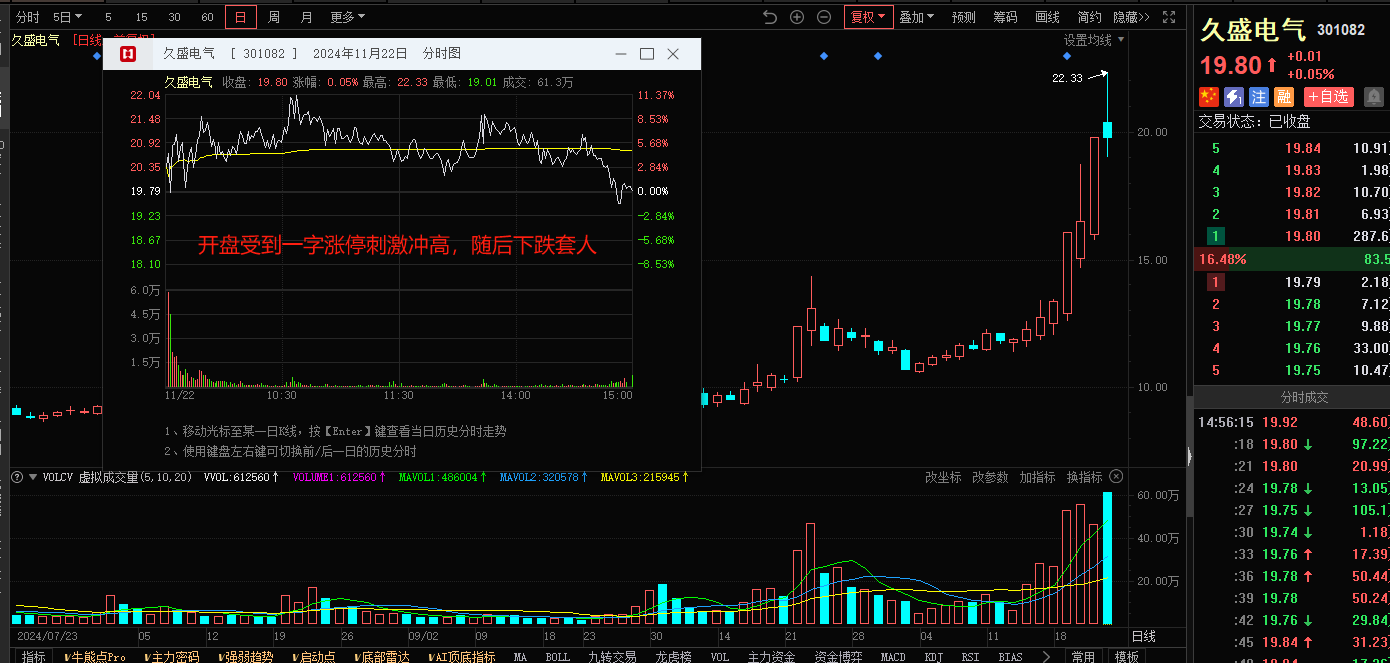Image resolution: width=1390 pixels, height=663 pixels.
Task: Zoom in with the plus circle icon
Action: [x=797, y=17]
